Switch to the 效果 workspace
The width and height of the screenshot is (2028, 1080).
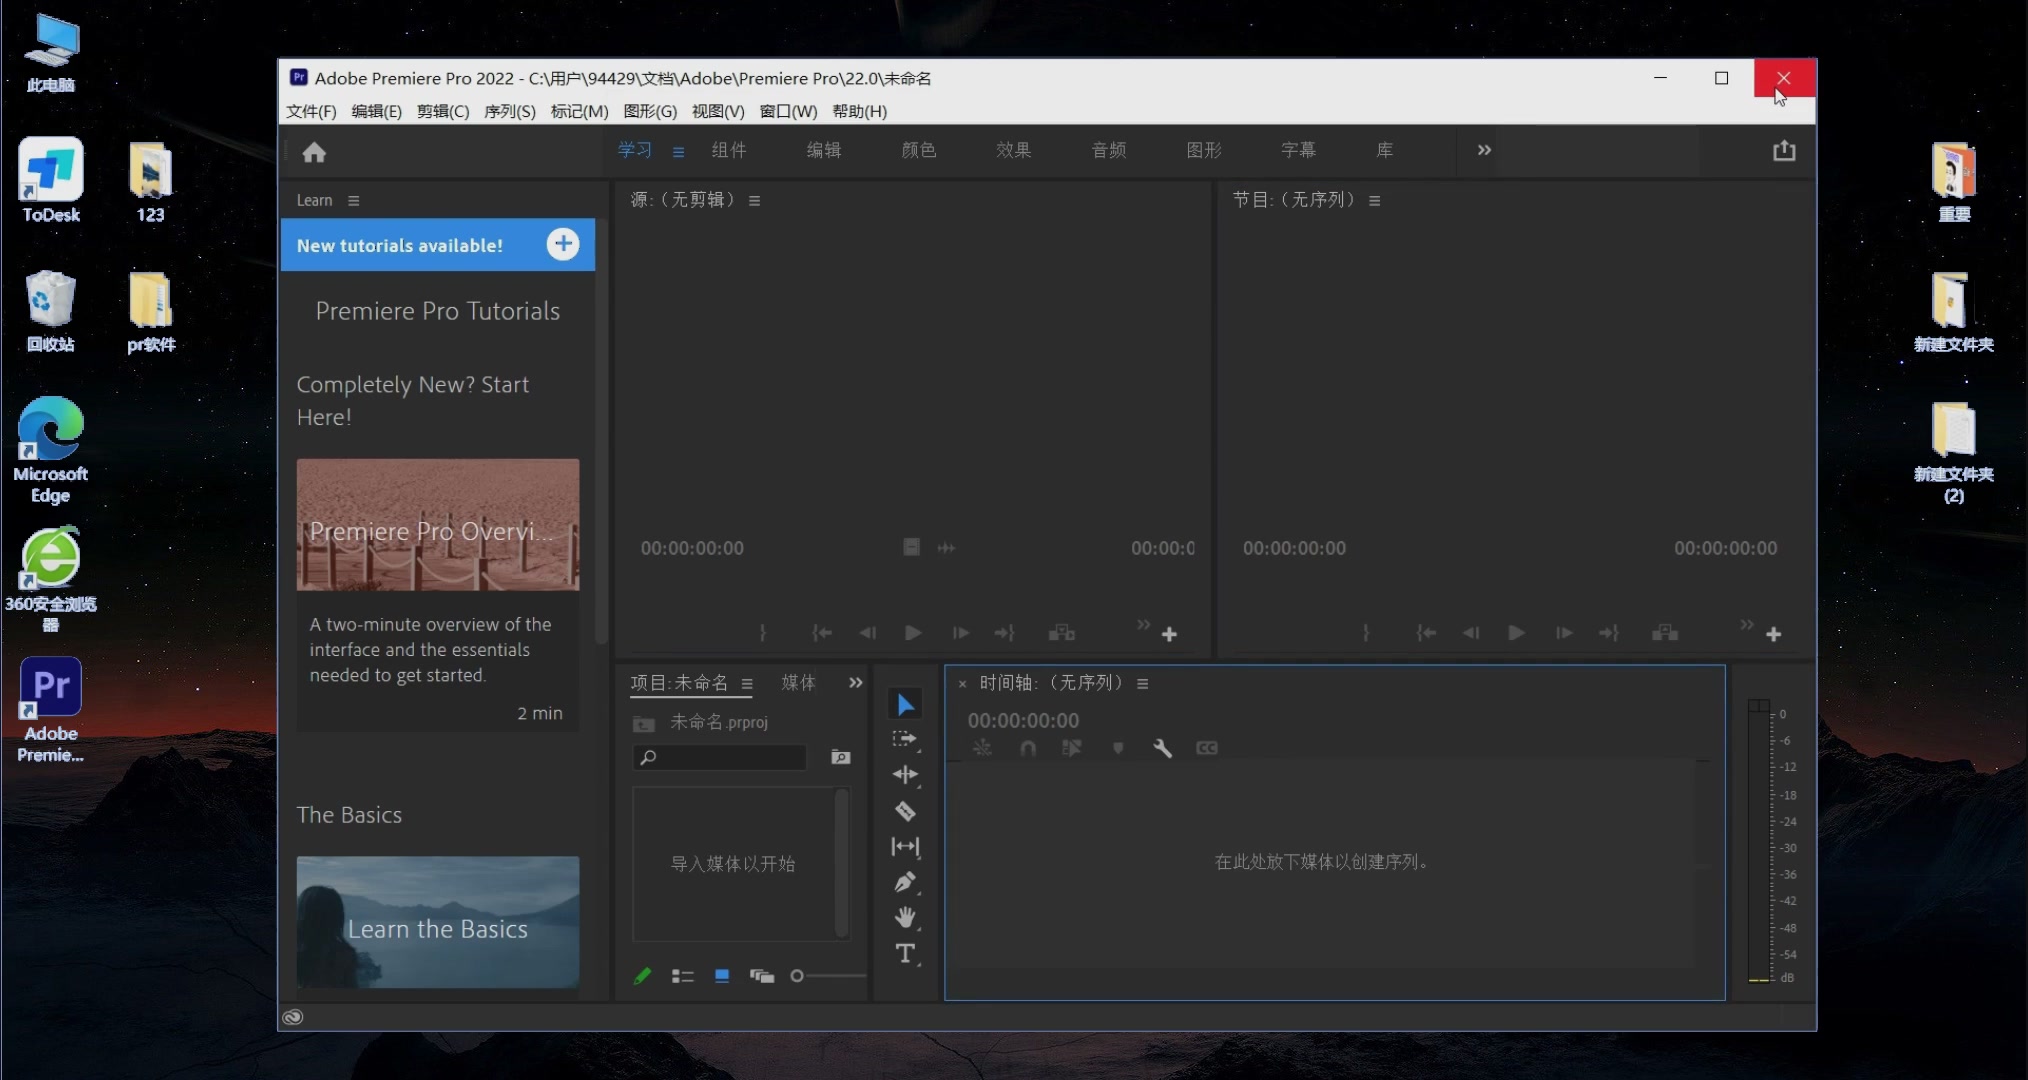coord(1013,150)
